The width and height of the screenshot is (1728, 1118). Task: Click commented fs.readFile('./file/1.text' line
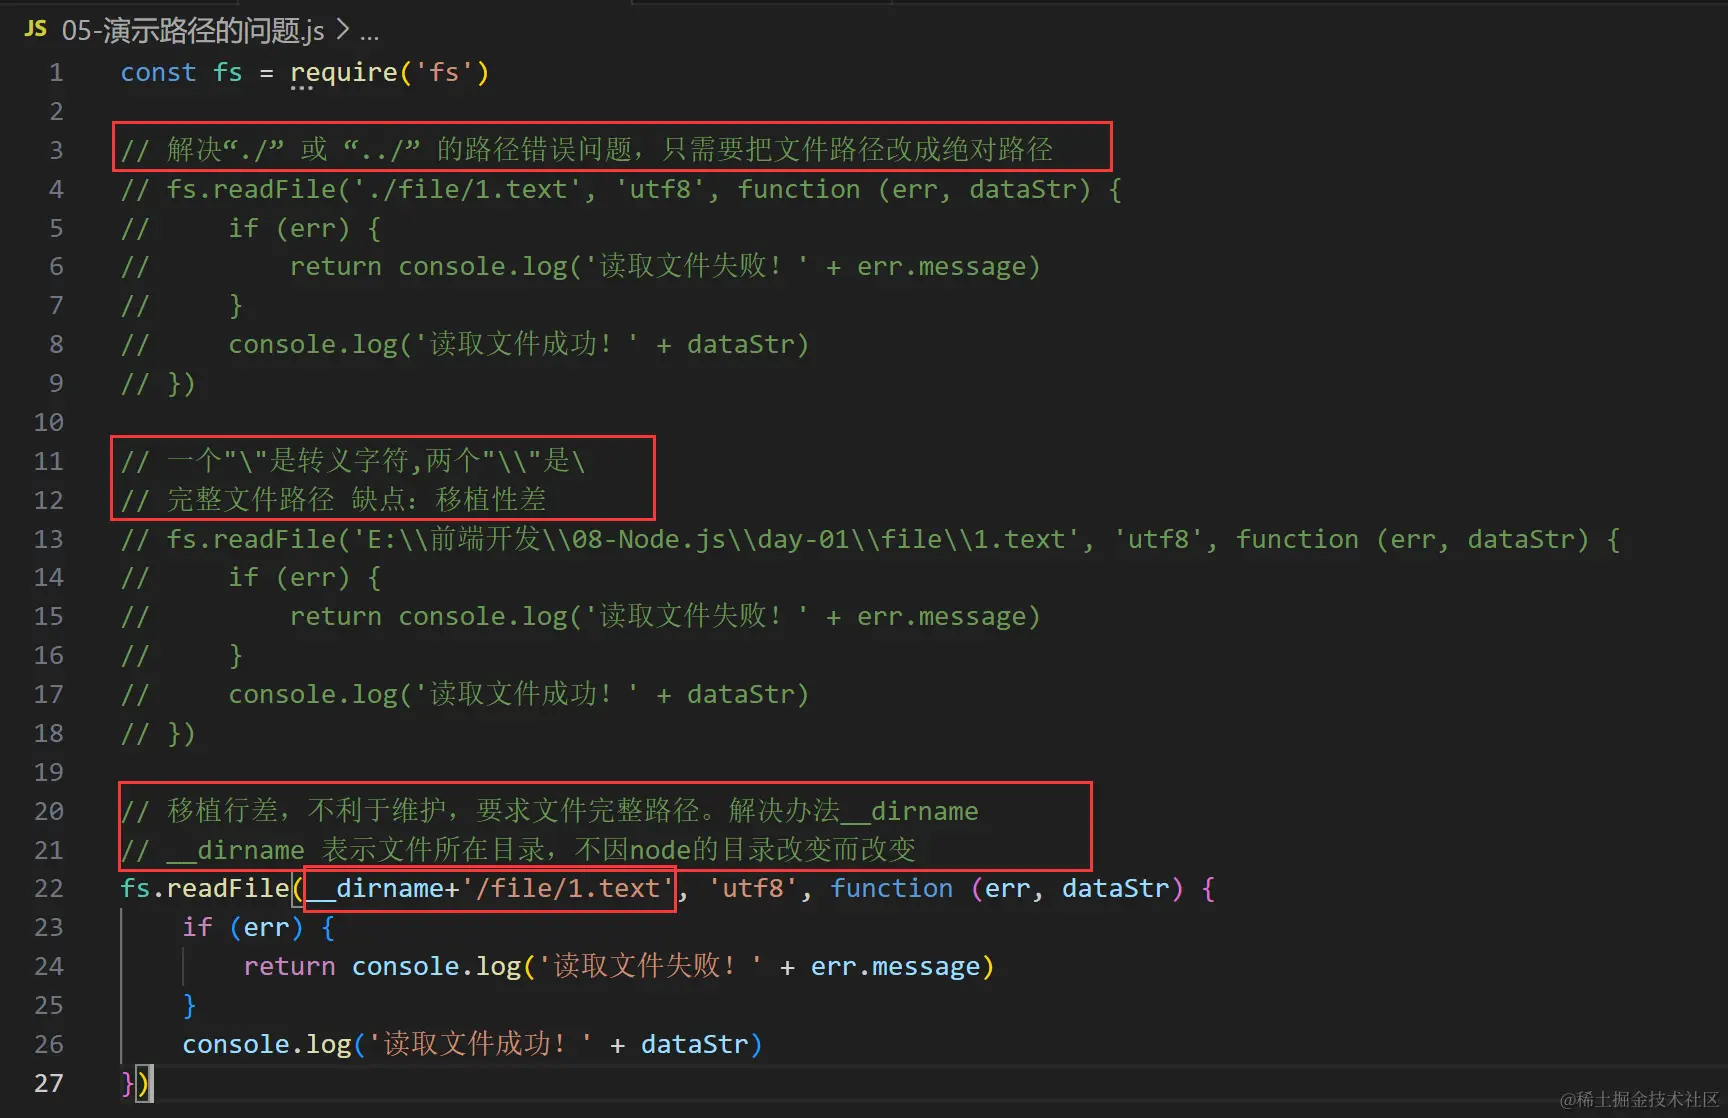pyautogui.click(x=620, y=189)
